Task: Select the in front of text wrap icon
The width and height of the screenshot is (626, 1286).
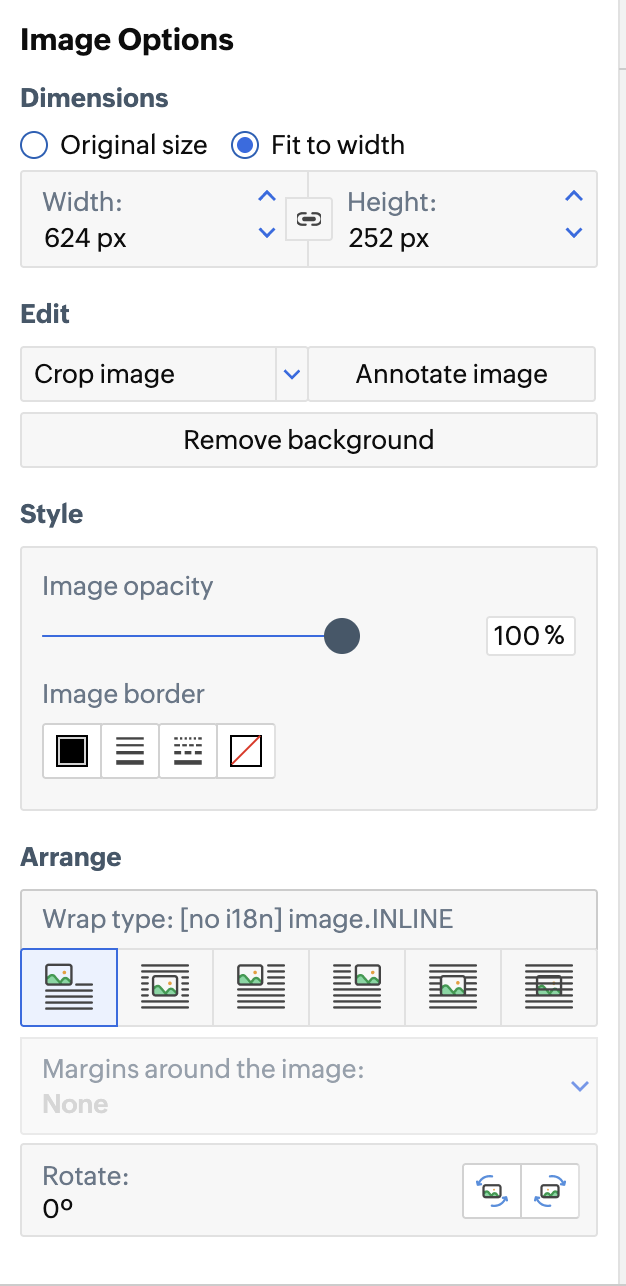Action: point(453,987)
